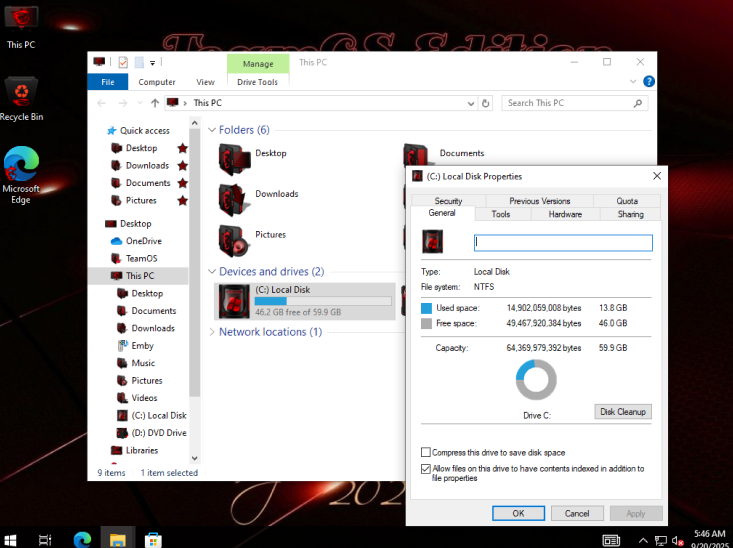The image size is (733, 548).
Task: Click the Disk Cleanup button
Action: 623,412
